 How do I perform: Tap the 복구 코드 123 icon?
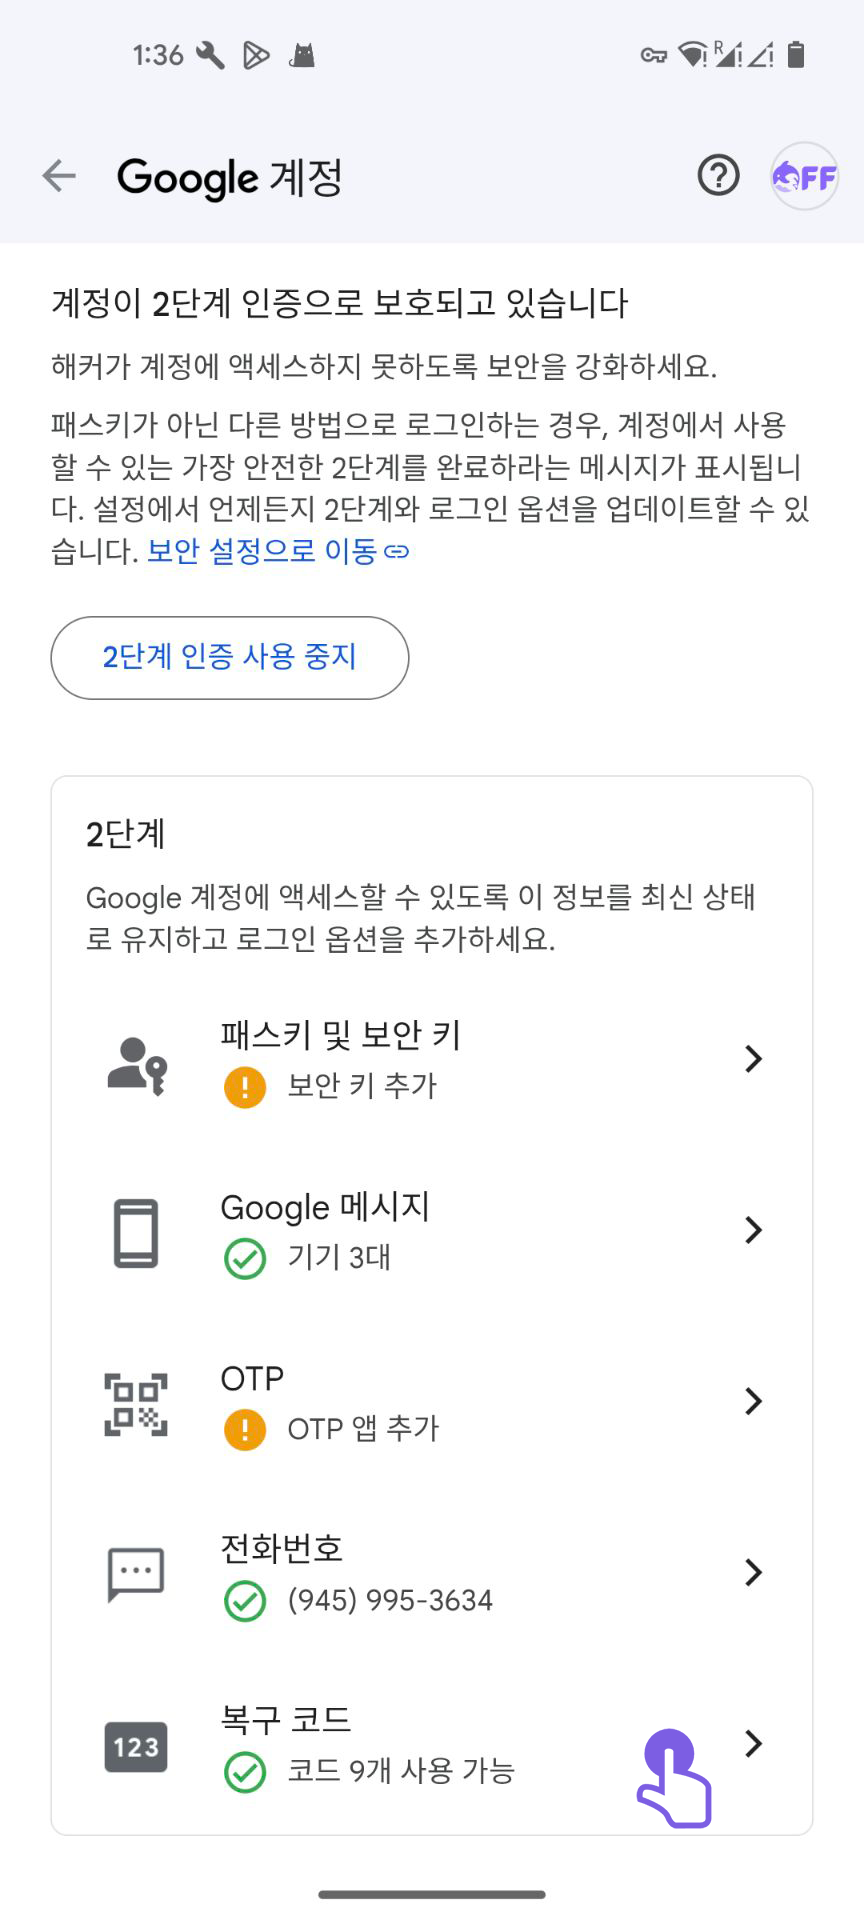(x=136, y=1747)
